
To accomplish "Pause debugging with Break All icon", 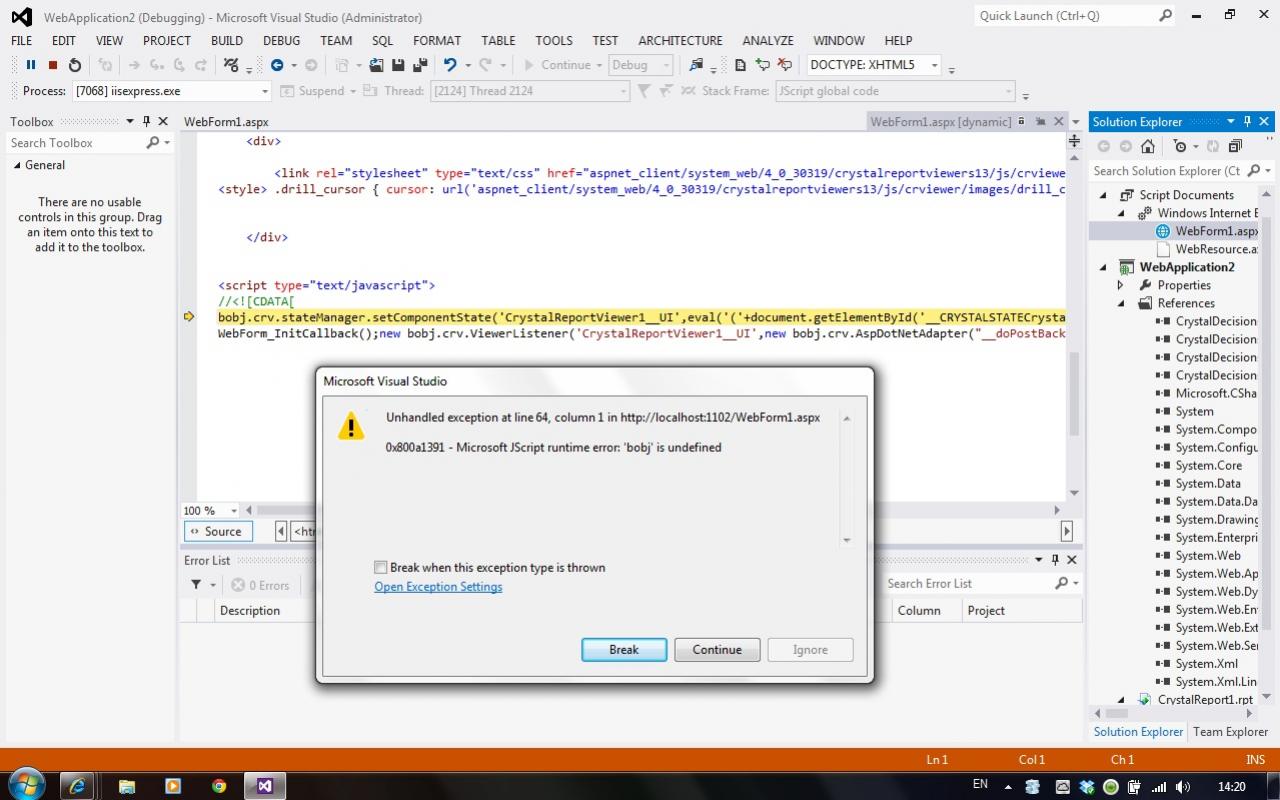I will coord(31,65).
